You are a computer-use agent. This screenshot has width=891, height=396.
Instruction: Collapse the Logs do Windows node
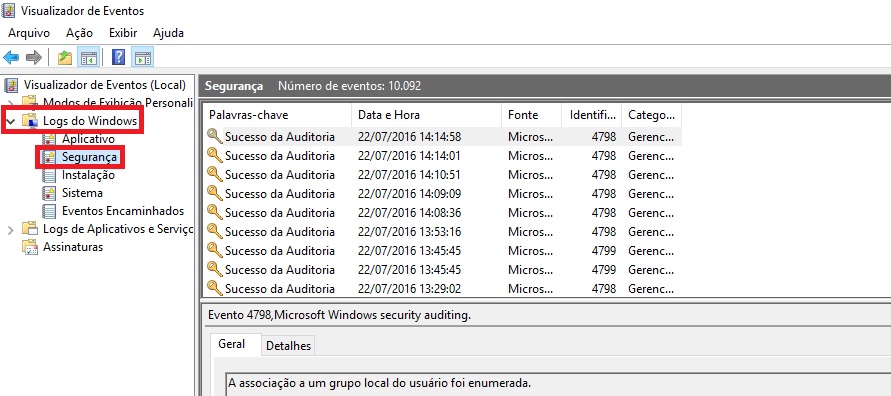(x=11, y=121)
